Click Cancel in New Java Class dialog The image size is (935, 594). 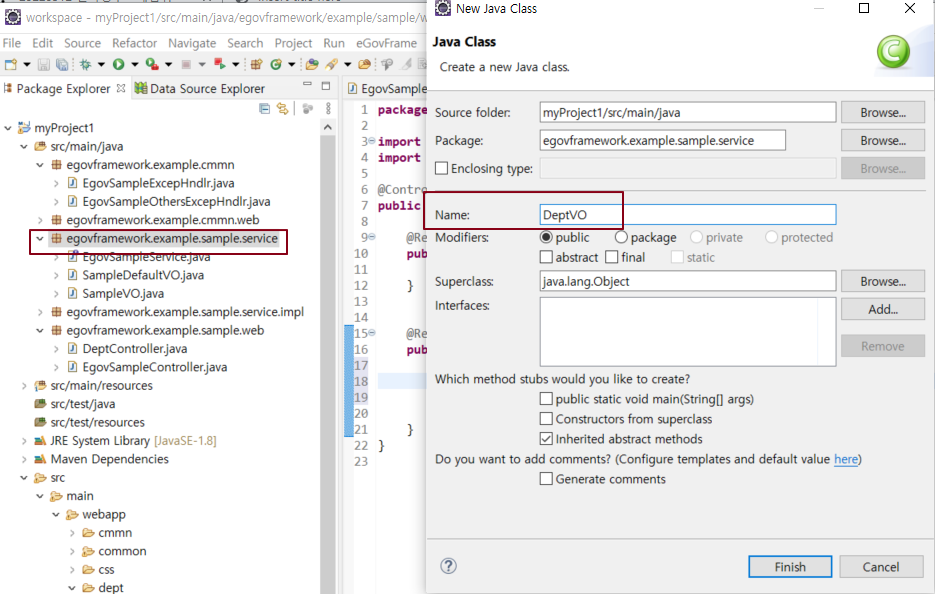click(x=881, y=567)
